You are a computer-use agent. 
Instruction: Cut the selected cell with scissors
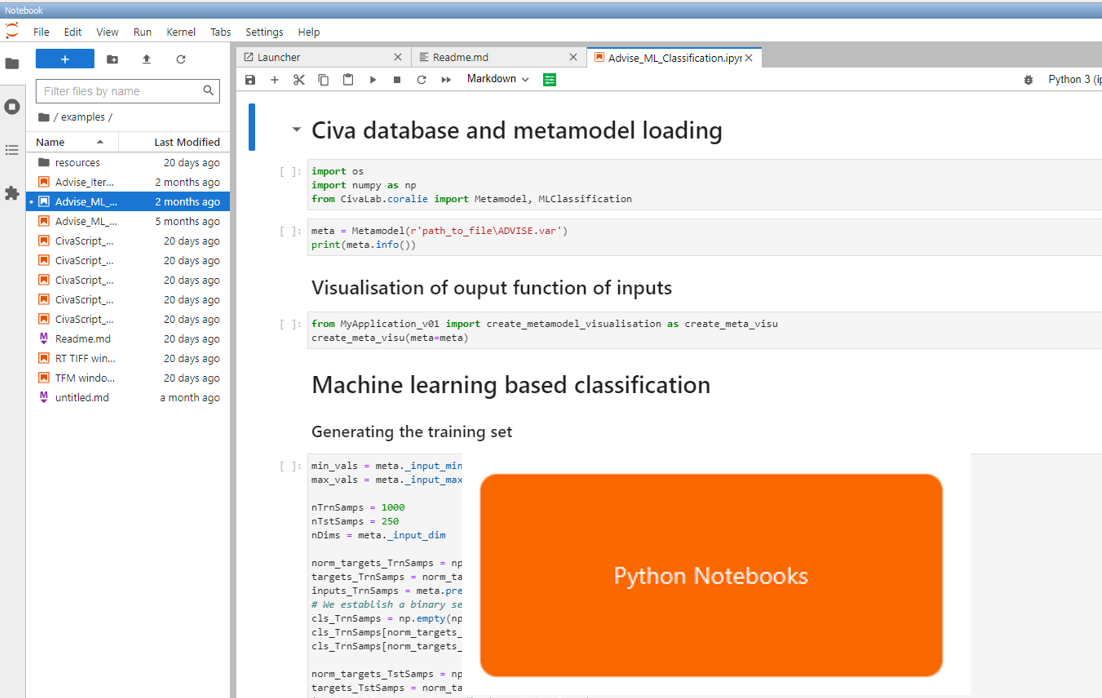[299, 79]
